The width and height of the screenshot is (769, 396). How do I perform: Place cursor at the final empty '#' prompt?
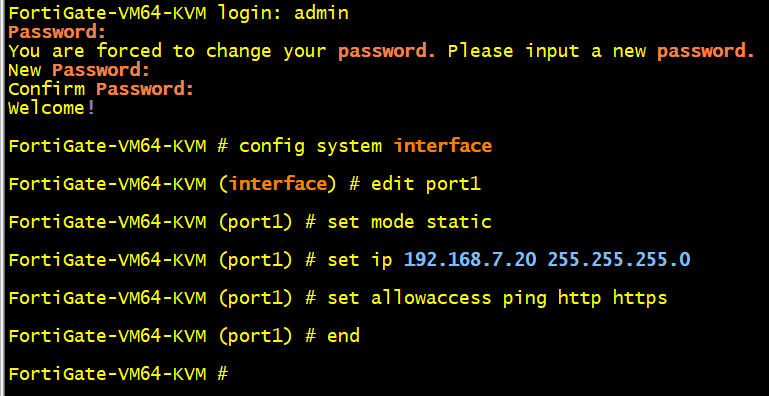tap(223, 374)
